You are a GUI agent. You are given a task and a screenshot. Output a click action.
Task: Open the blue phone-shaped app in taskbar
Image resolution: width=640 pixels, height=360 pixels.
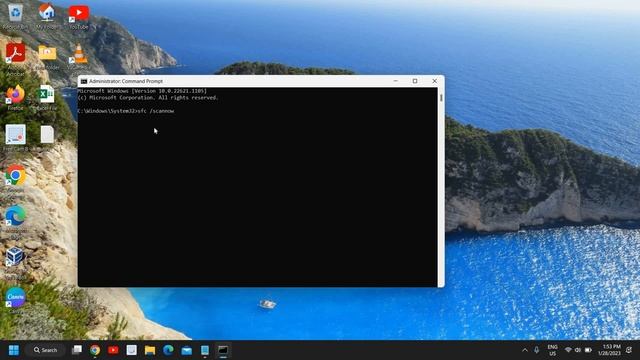click(205, 350)
